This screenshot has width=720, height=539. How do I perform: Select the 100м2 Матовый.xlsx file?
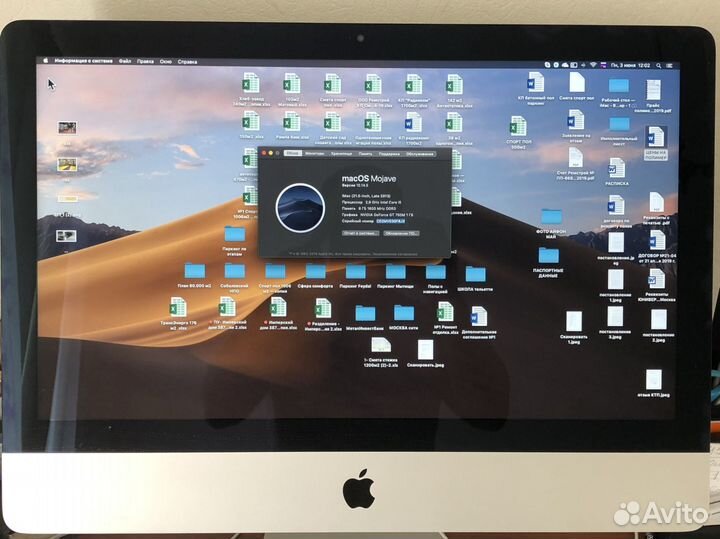pyautogui.click(x=292, y=90)
